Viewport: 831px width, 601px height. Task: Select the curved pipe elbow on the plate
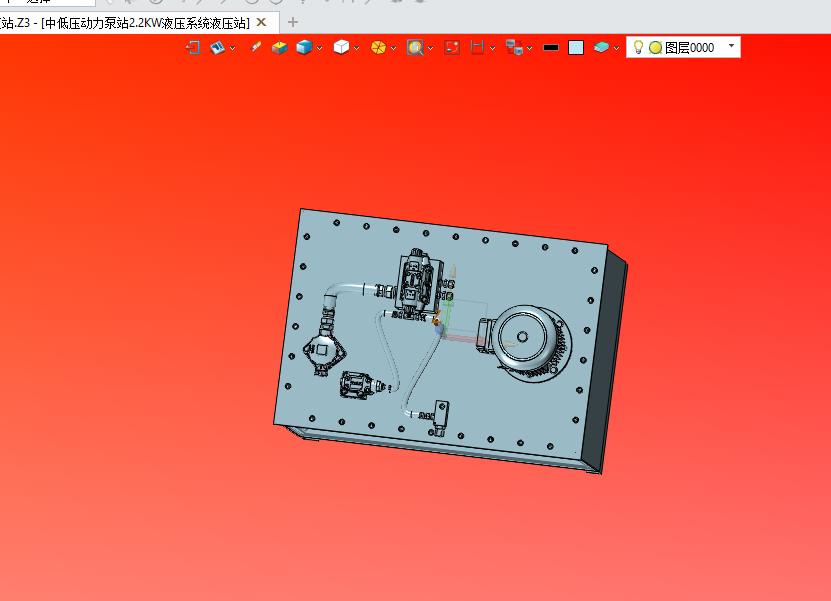344,293
